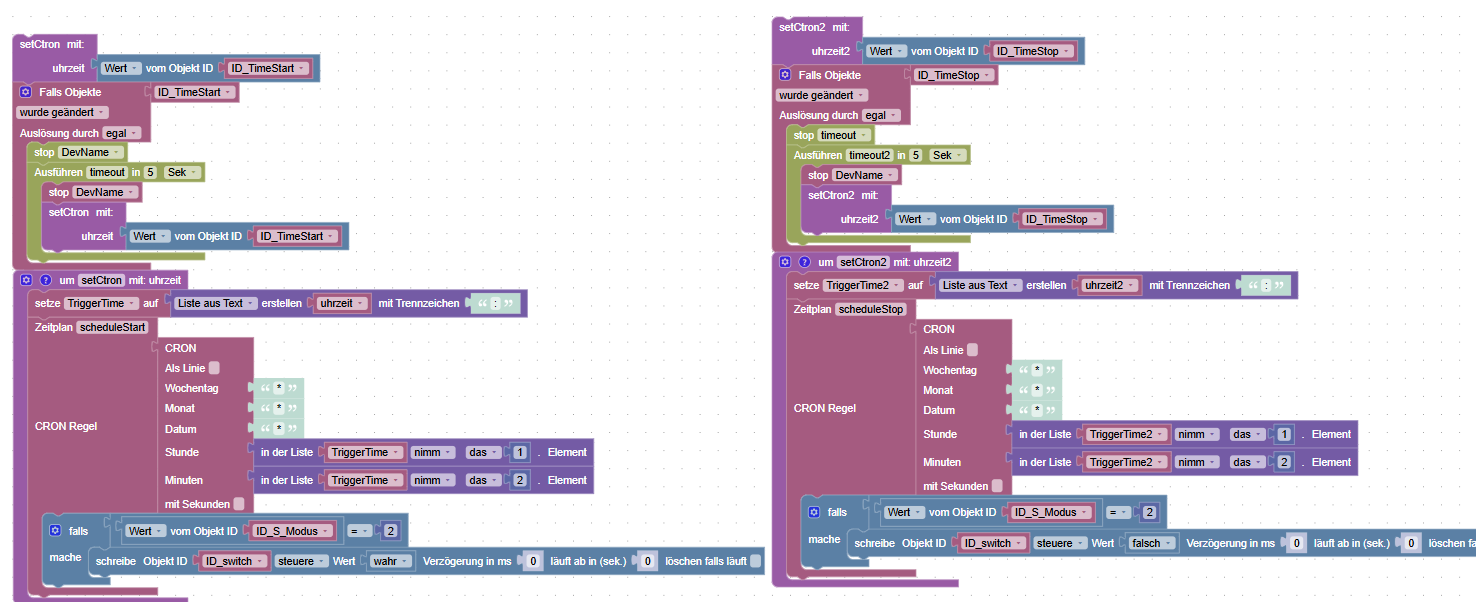
Task: Toggle Als Linie checkbox in scheduleStart CRON
Action: pyautogui.click(x=214, y=368)
